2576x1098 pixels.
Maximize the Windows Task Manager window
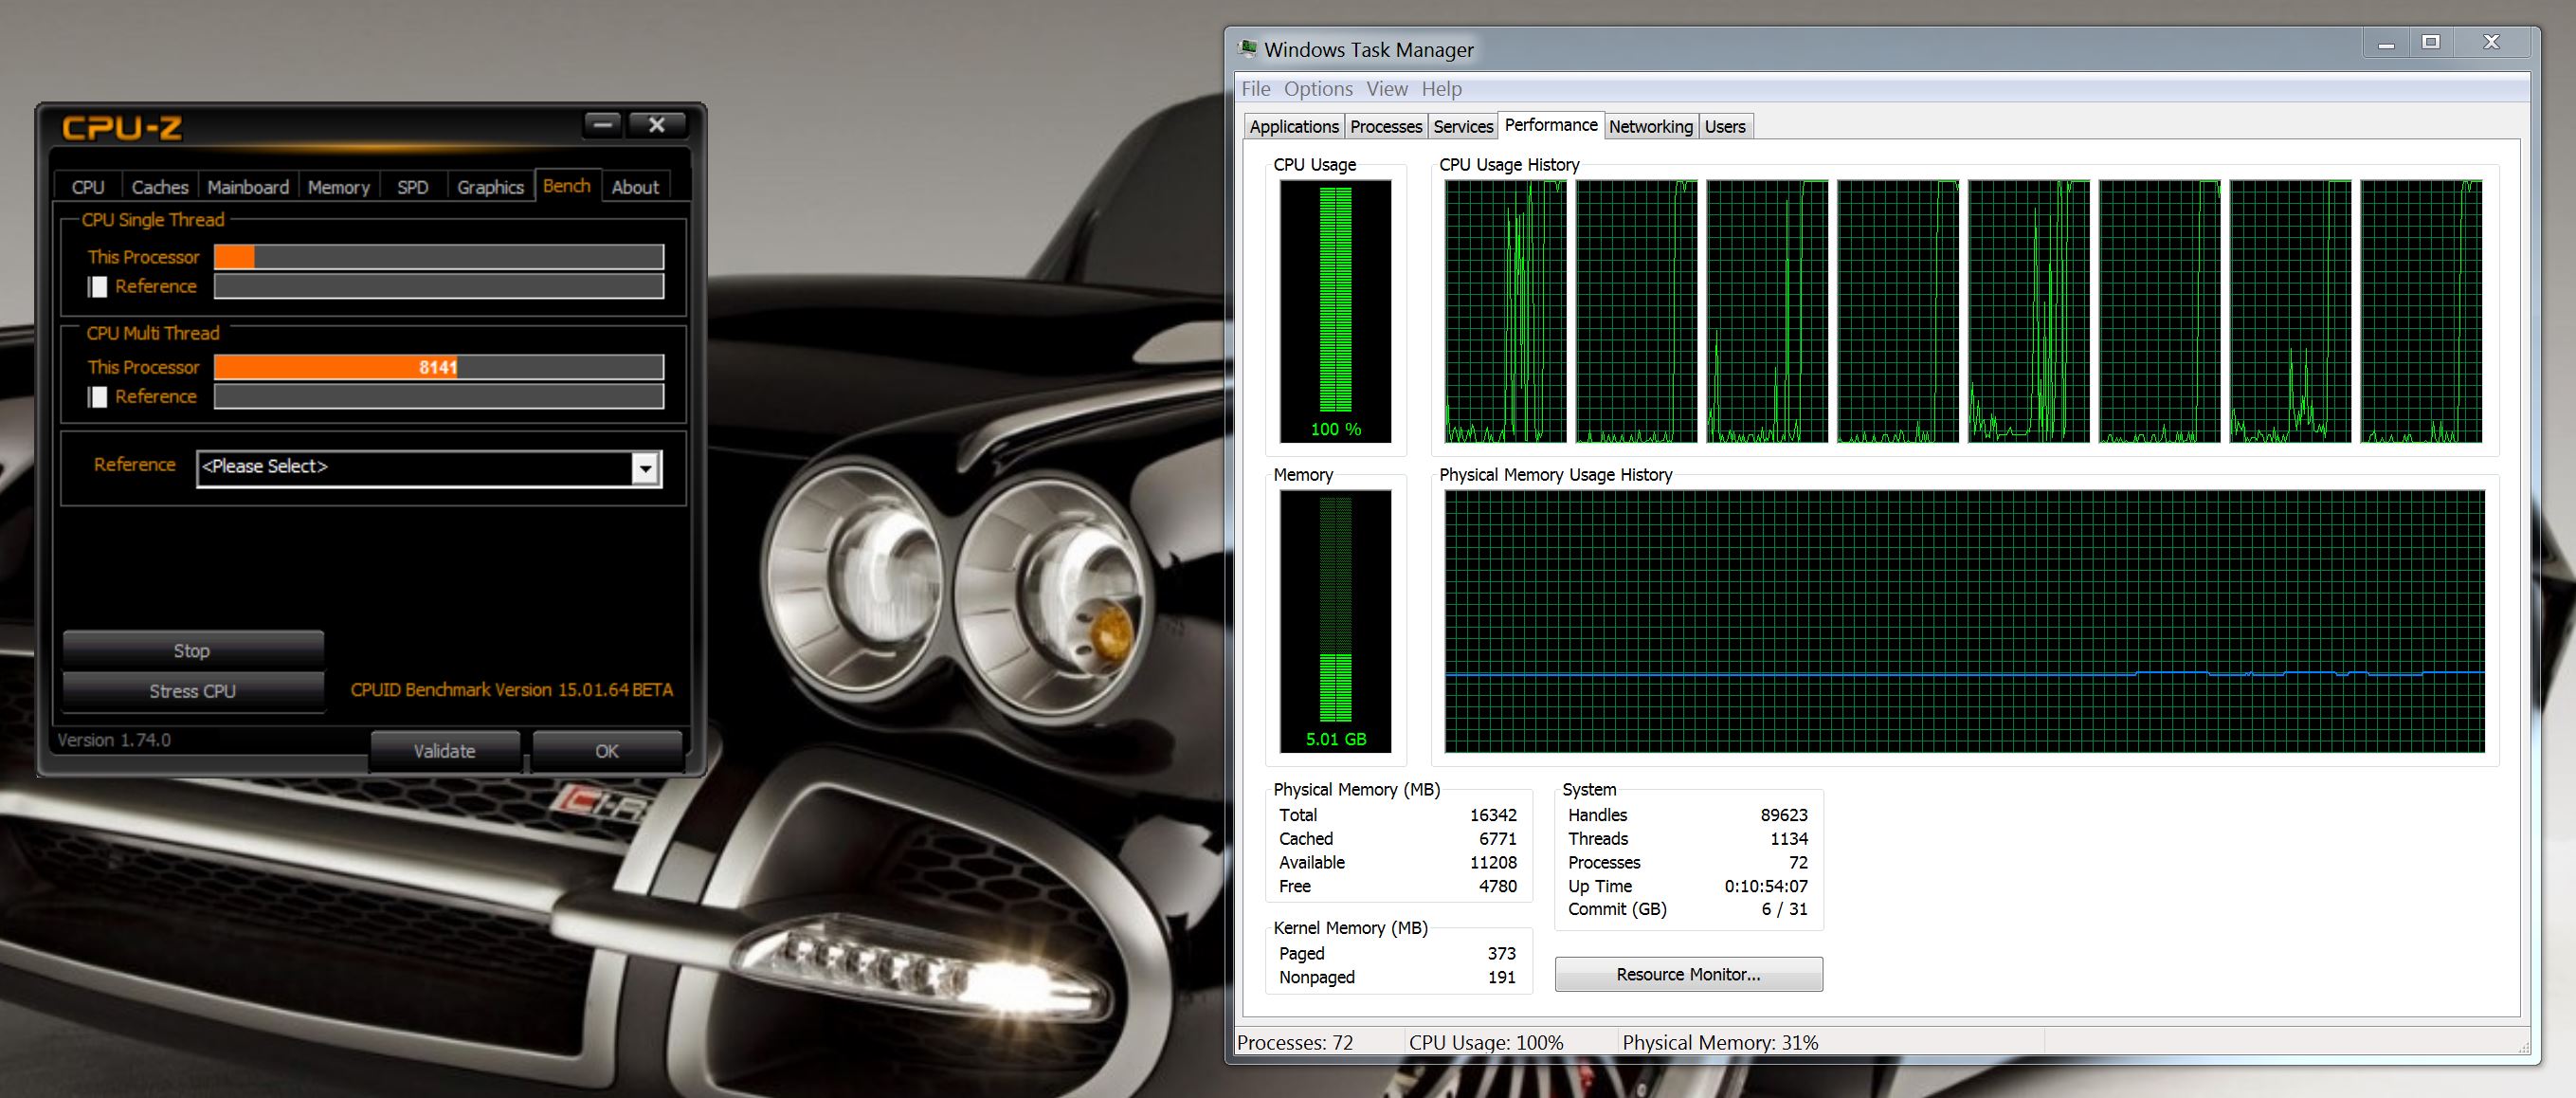click(2431, 43)
